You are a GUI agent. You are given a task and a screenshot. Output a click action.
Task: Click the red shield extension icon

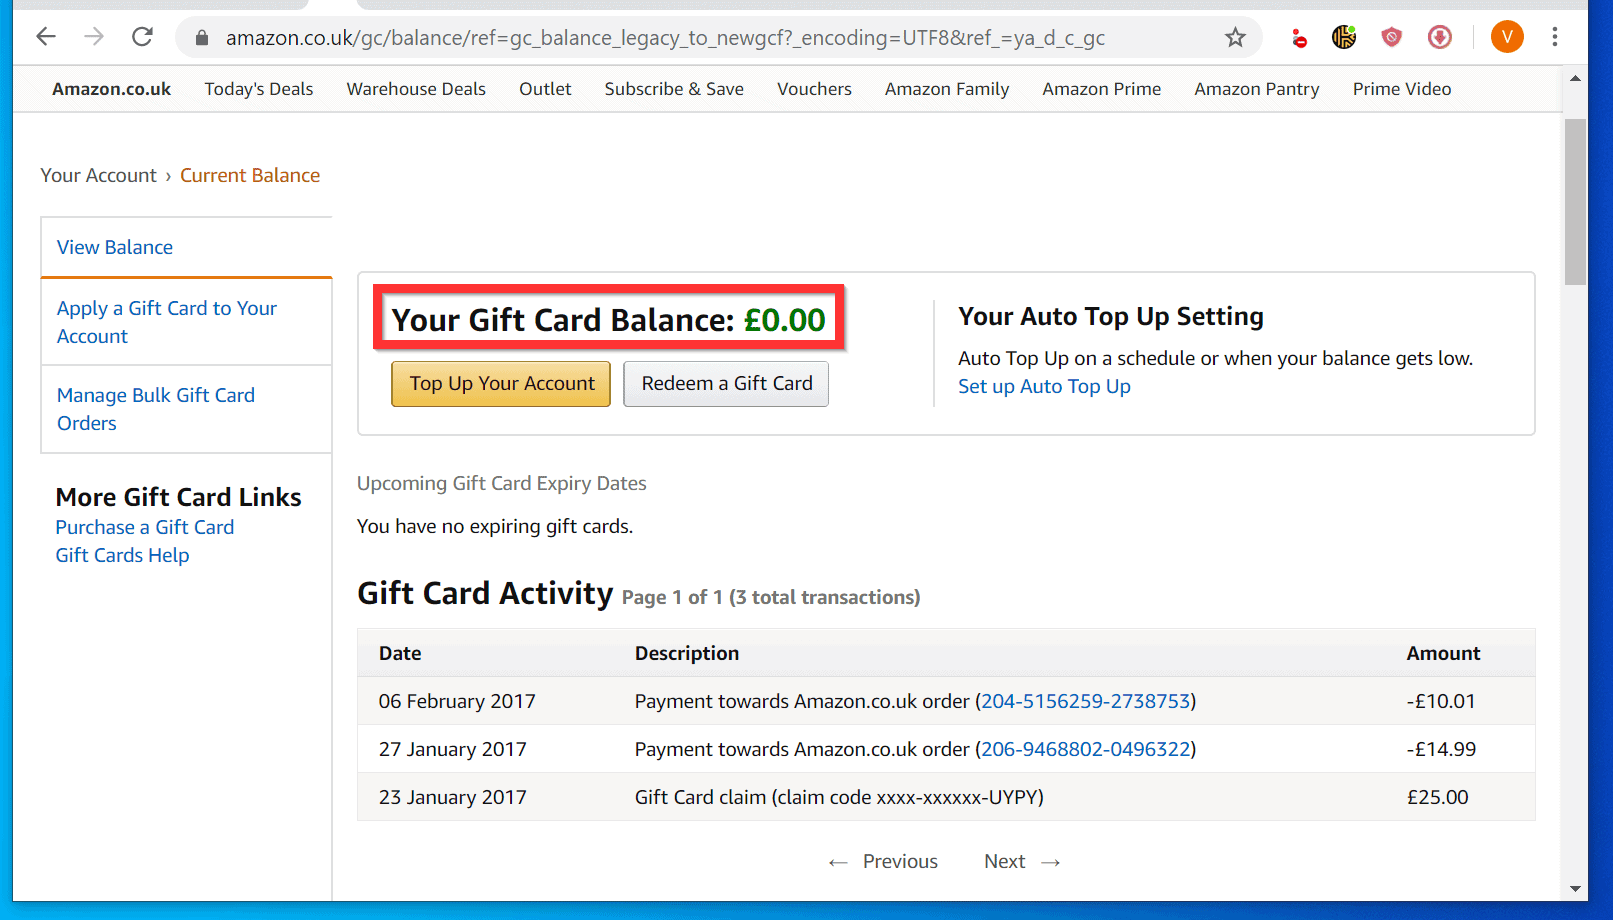click(1391, 38)
